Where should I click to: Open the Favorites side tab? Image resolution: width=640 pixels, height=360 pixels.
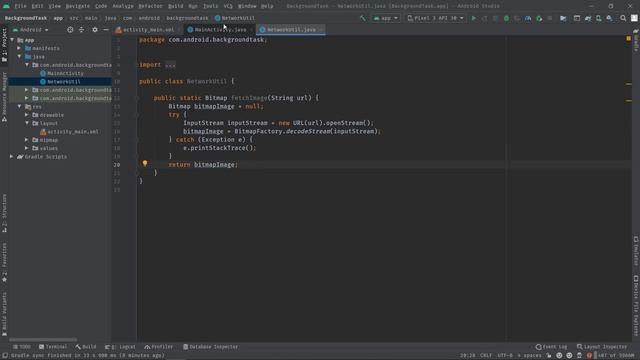4,262
